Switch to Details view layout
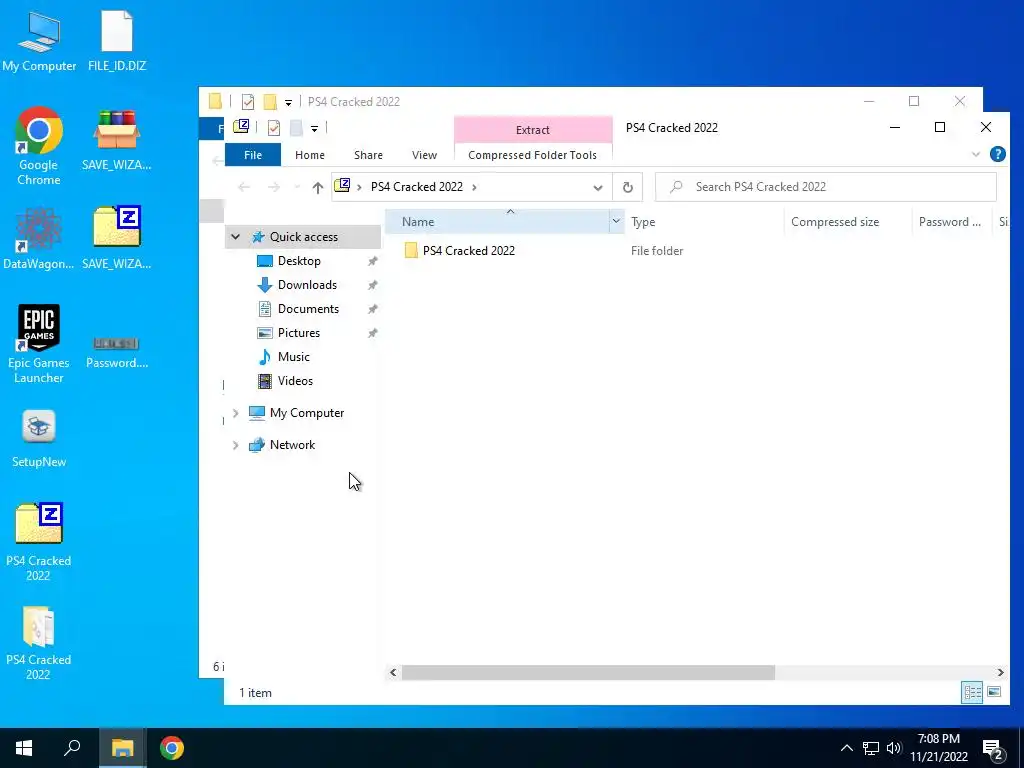The width and height of the screenshot is (1024, 768). (972, 692)
